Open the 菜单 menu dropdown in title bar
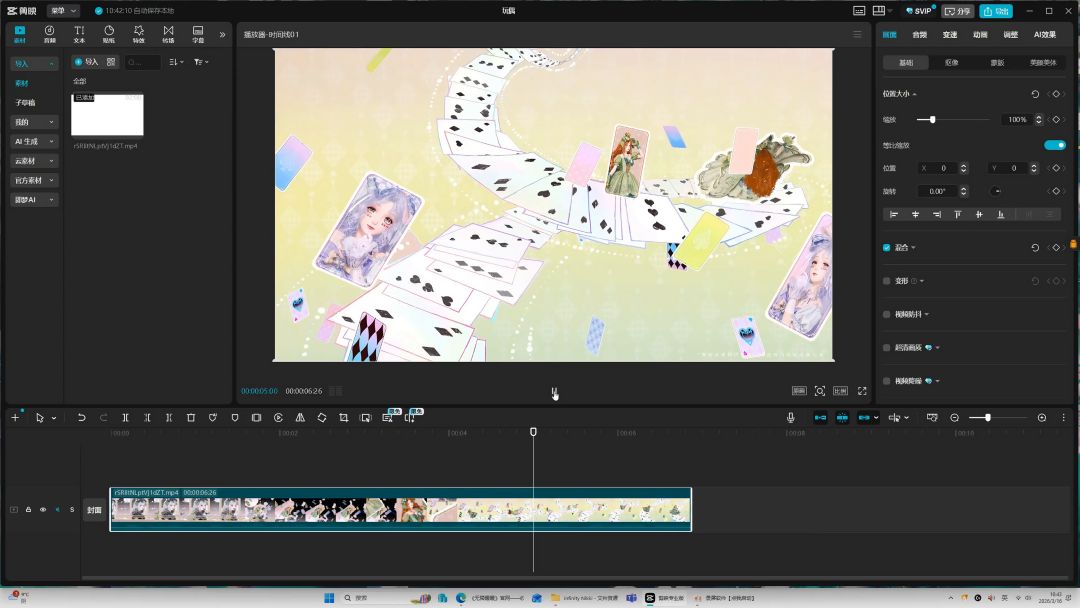 [63, 11]
